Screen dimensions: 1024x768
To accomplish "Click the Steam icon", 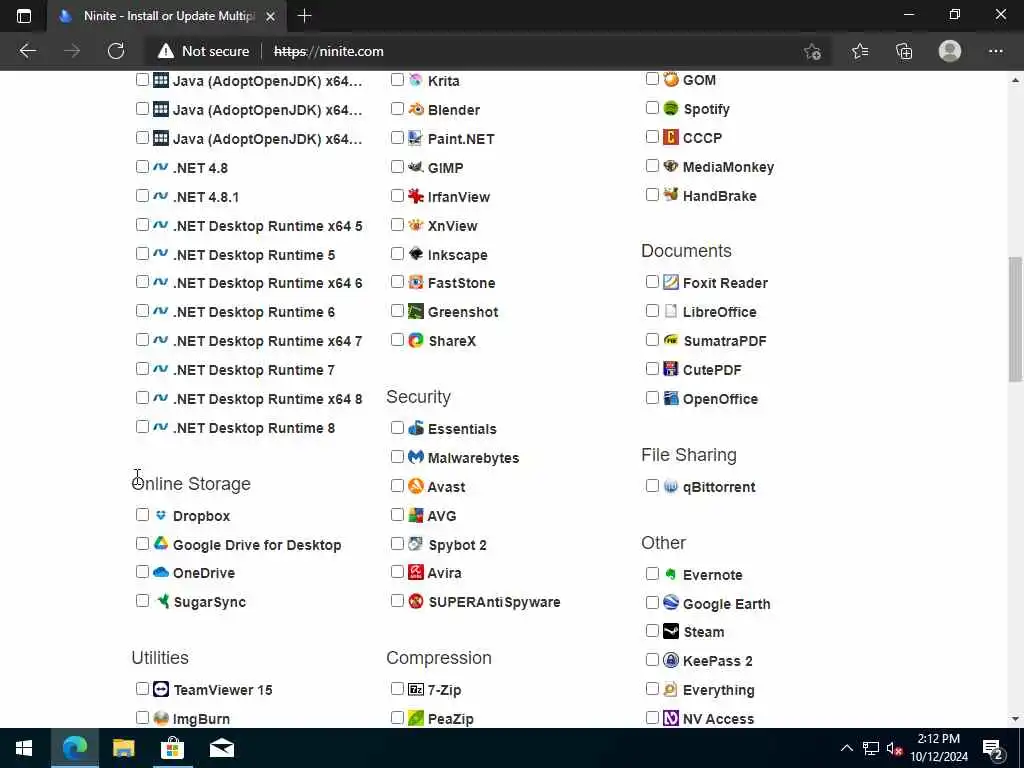I will 671,632.
